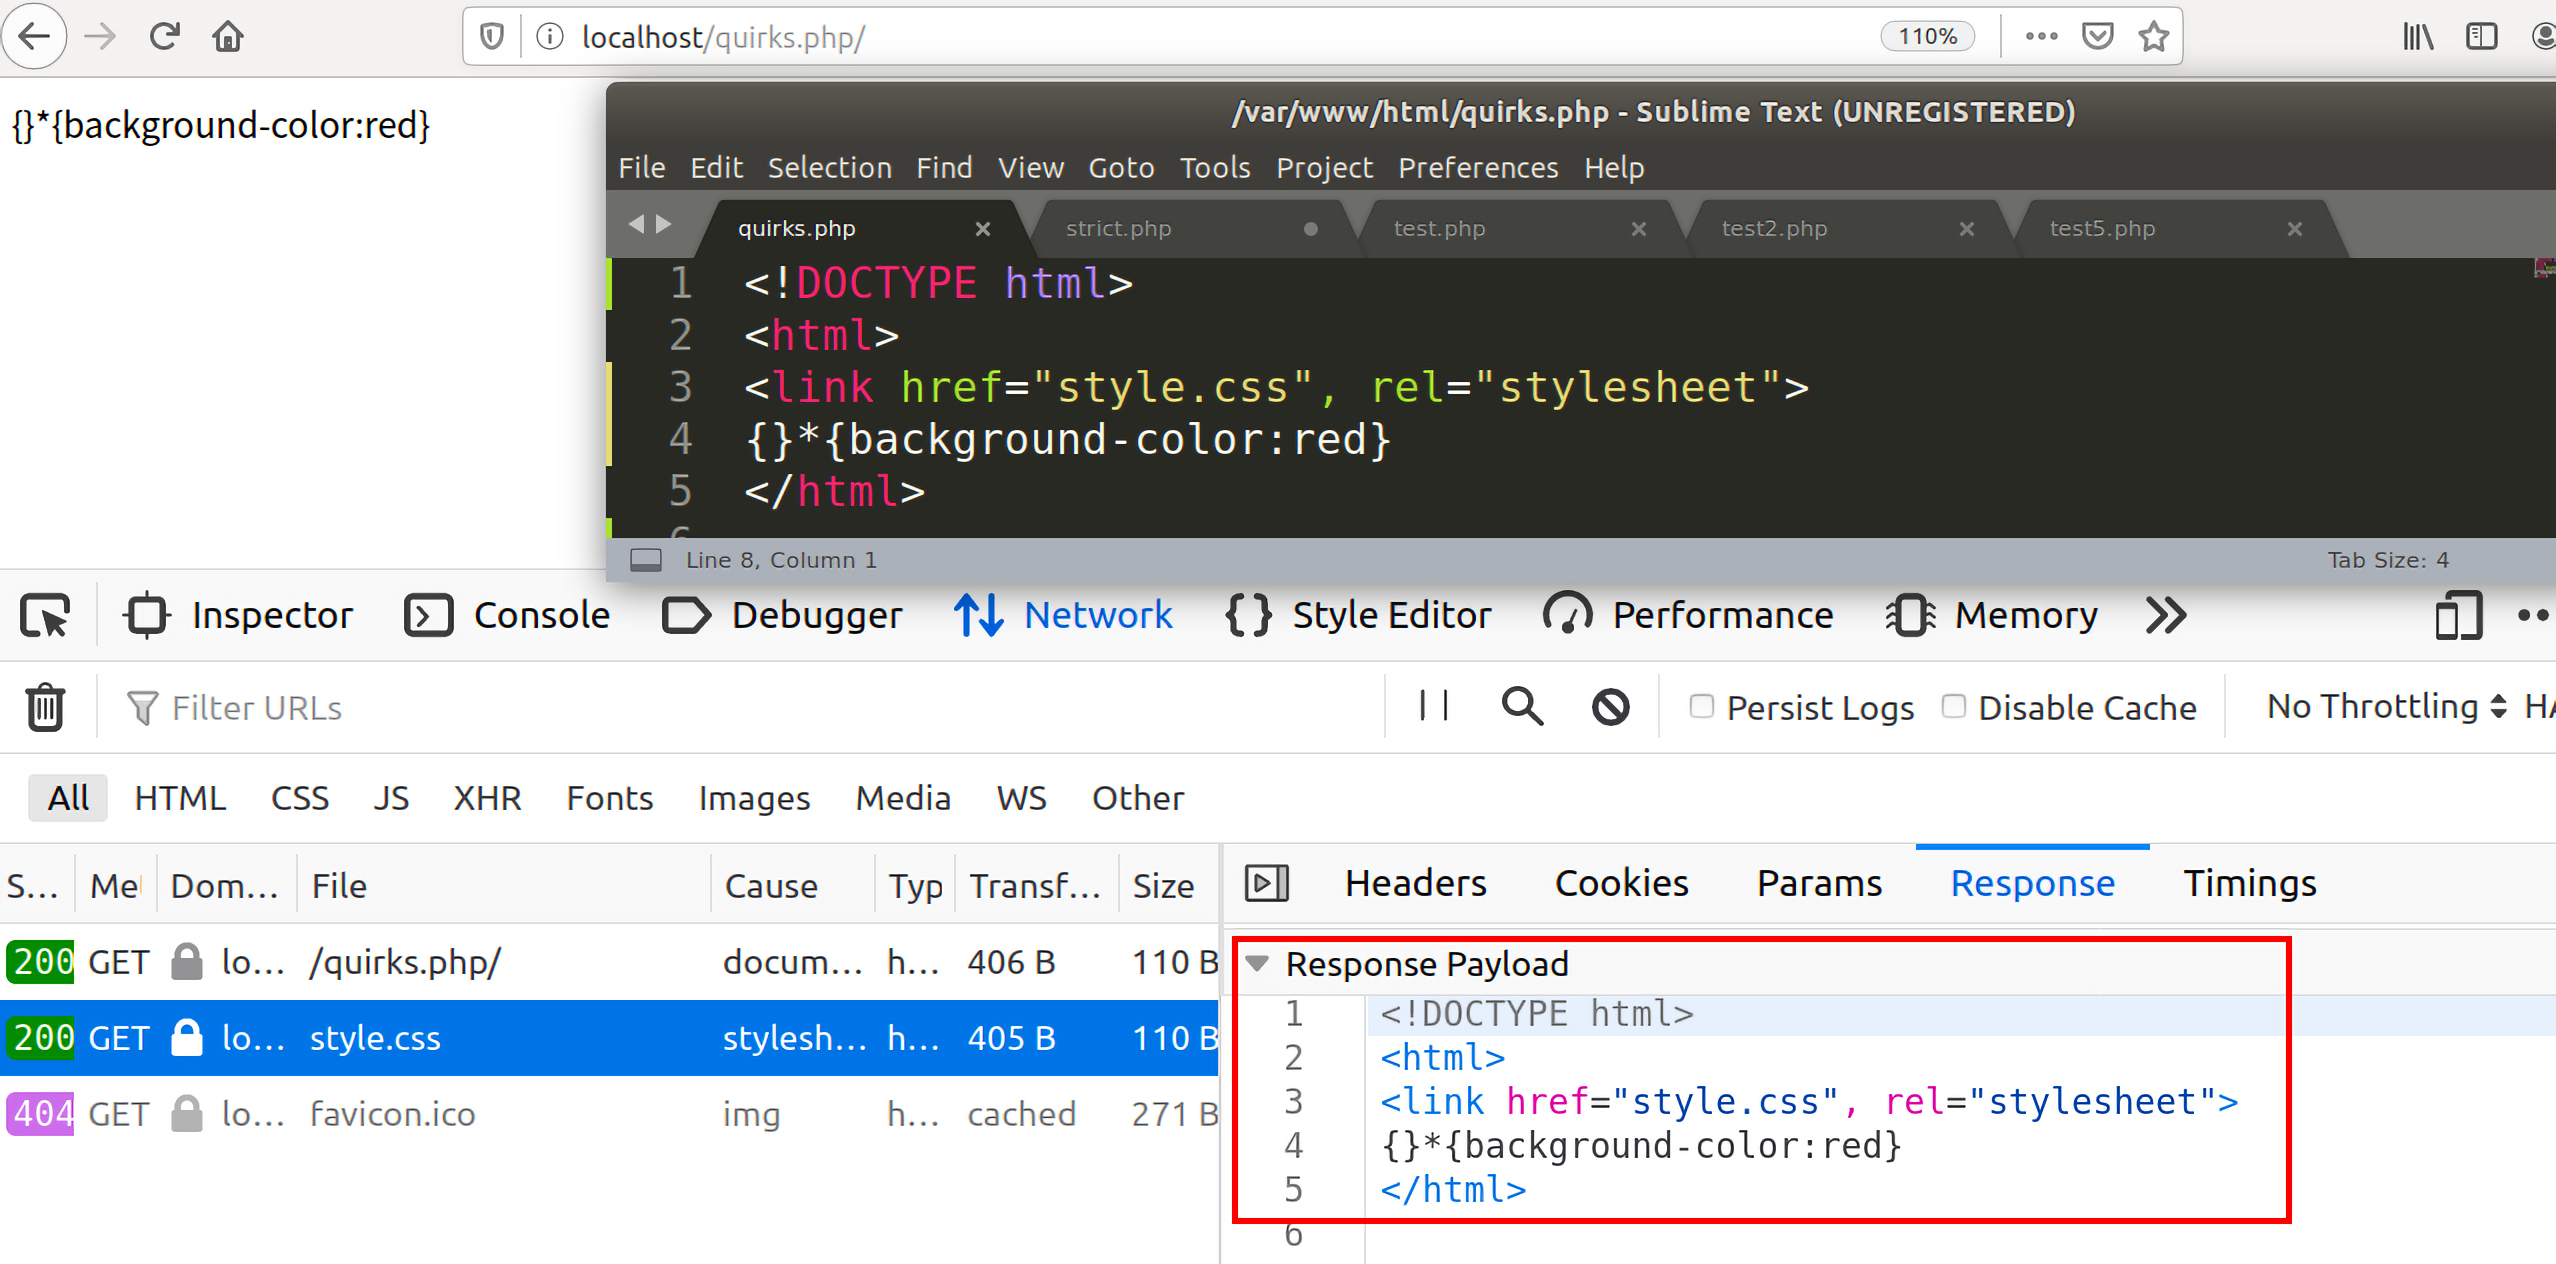The image size is (2556, 1264).
Task: Open site information icon in address bar
Action: tap(549, 37)
